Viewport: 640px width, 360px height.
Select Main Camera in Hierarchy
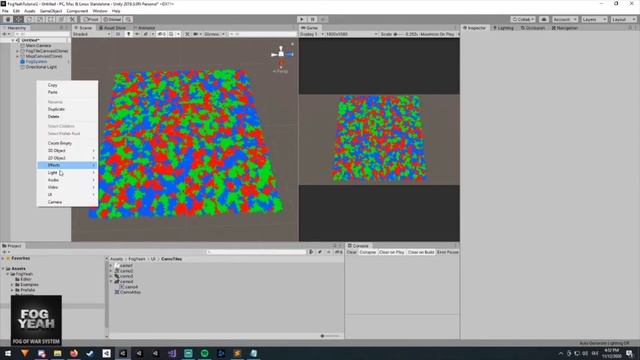[x=38, y=46]
